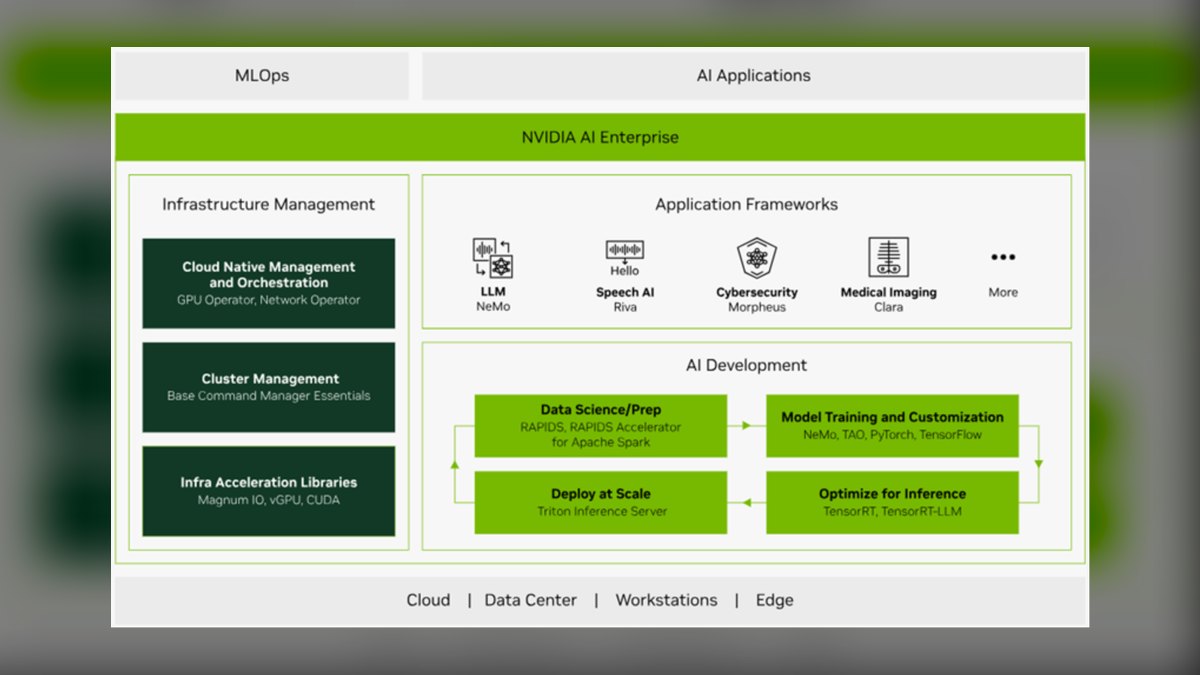Click the Data Science/Prep block

pyautogui.click(x=601, y=426)
